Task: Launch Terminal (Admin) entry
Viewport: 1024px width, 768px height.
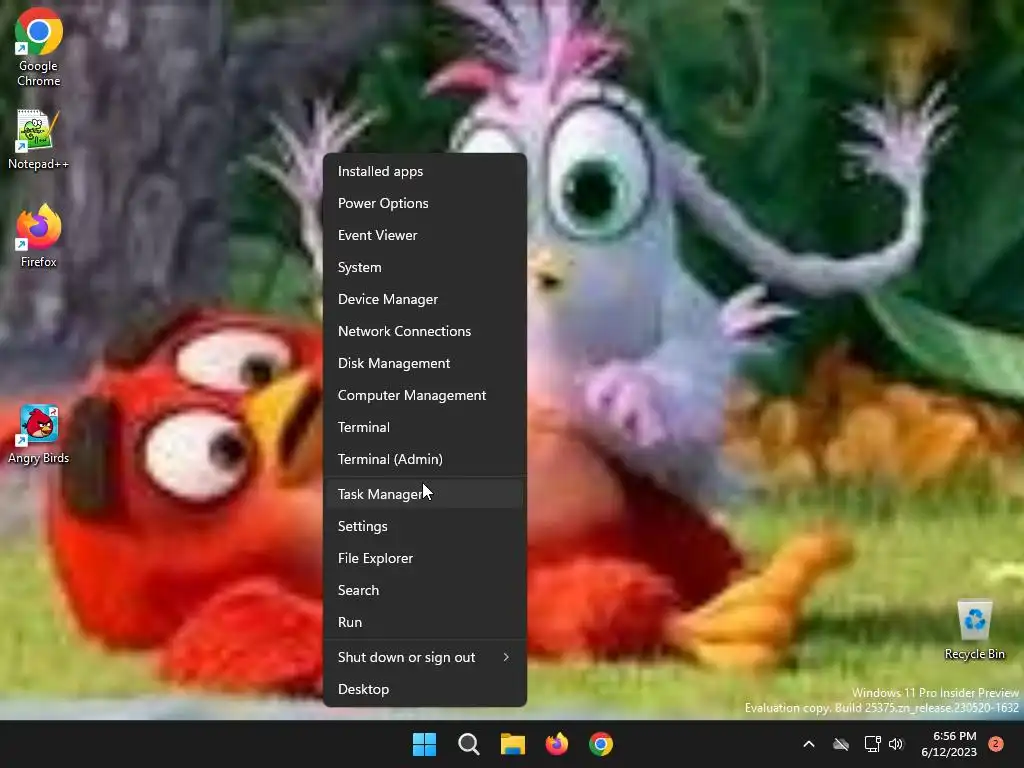Action: click(x=424, y=459)
